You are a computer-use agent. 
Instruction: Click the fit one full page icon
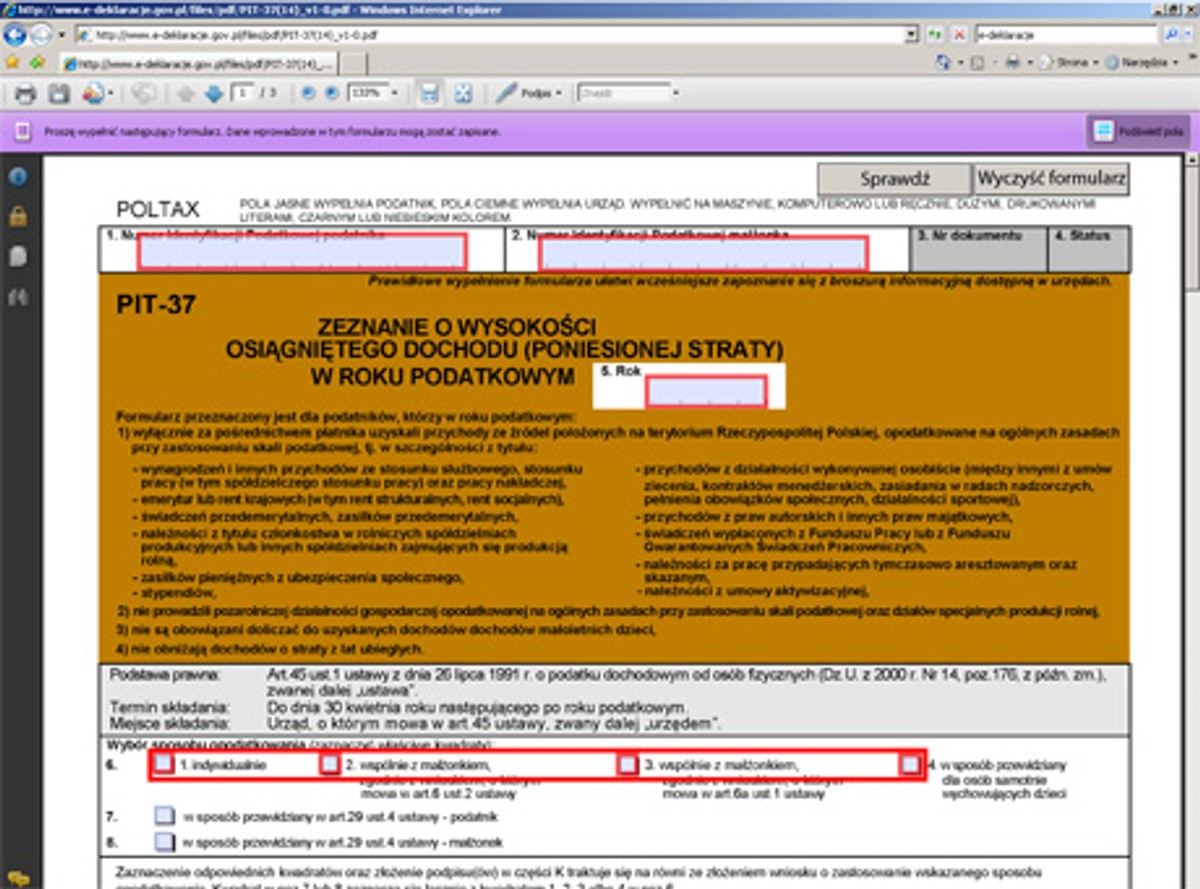tap(463, 93)
